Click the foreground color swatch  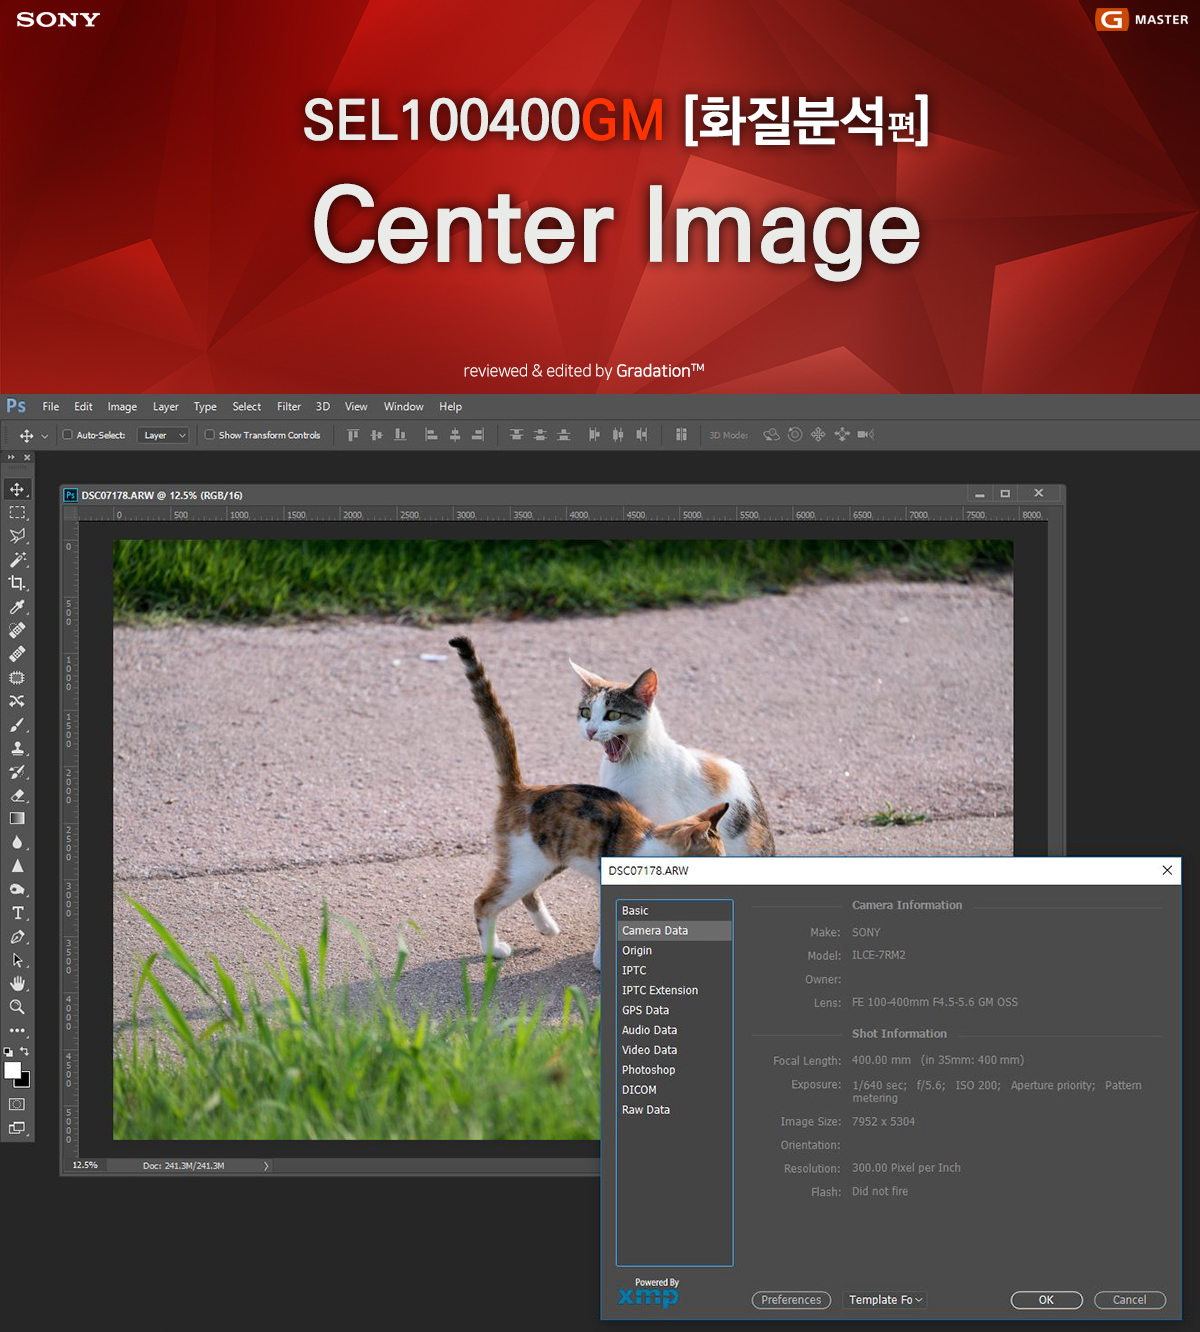tap(12, 1070)
